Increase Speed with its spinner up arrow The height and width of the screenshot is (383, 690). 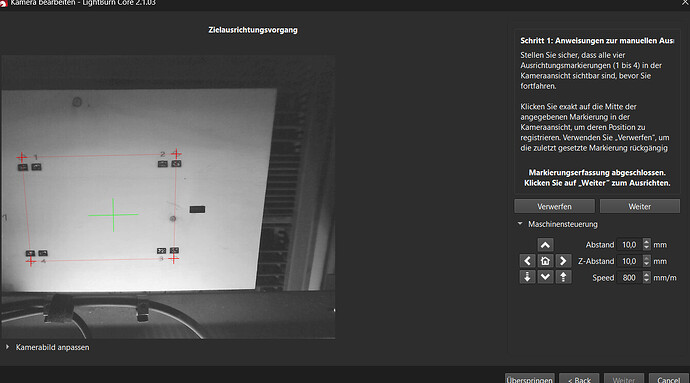[646, 275]
